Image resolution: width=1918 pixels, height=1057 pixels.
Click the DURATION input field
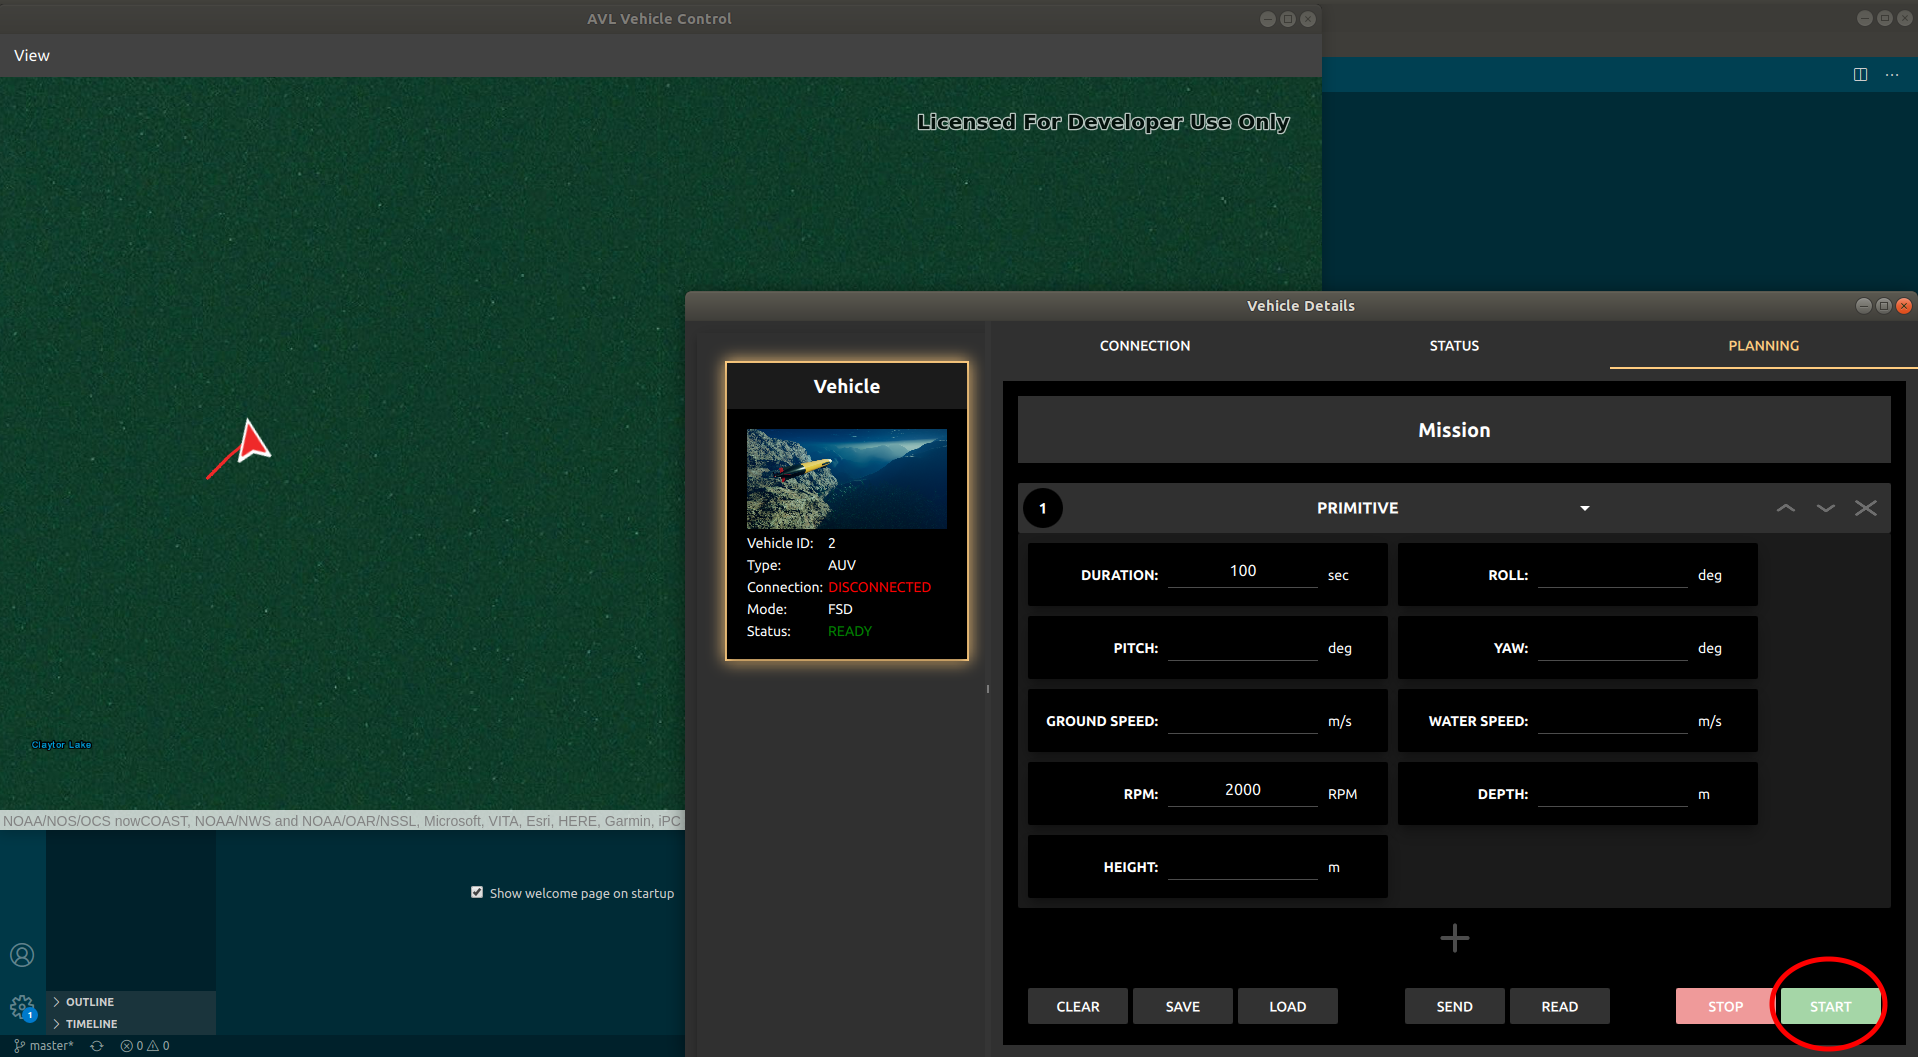click(1243, 572)
